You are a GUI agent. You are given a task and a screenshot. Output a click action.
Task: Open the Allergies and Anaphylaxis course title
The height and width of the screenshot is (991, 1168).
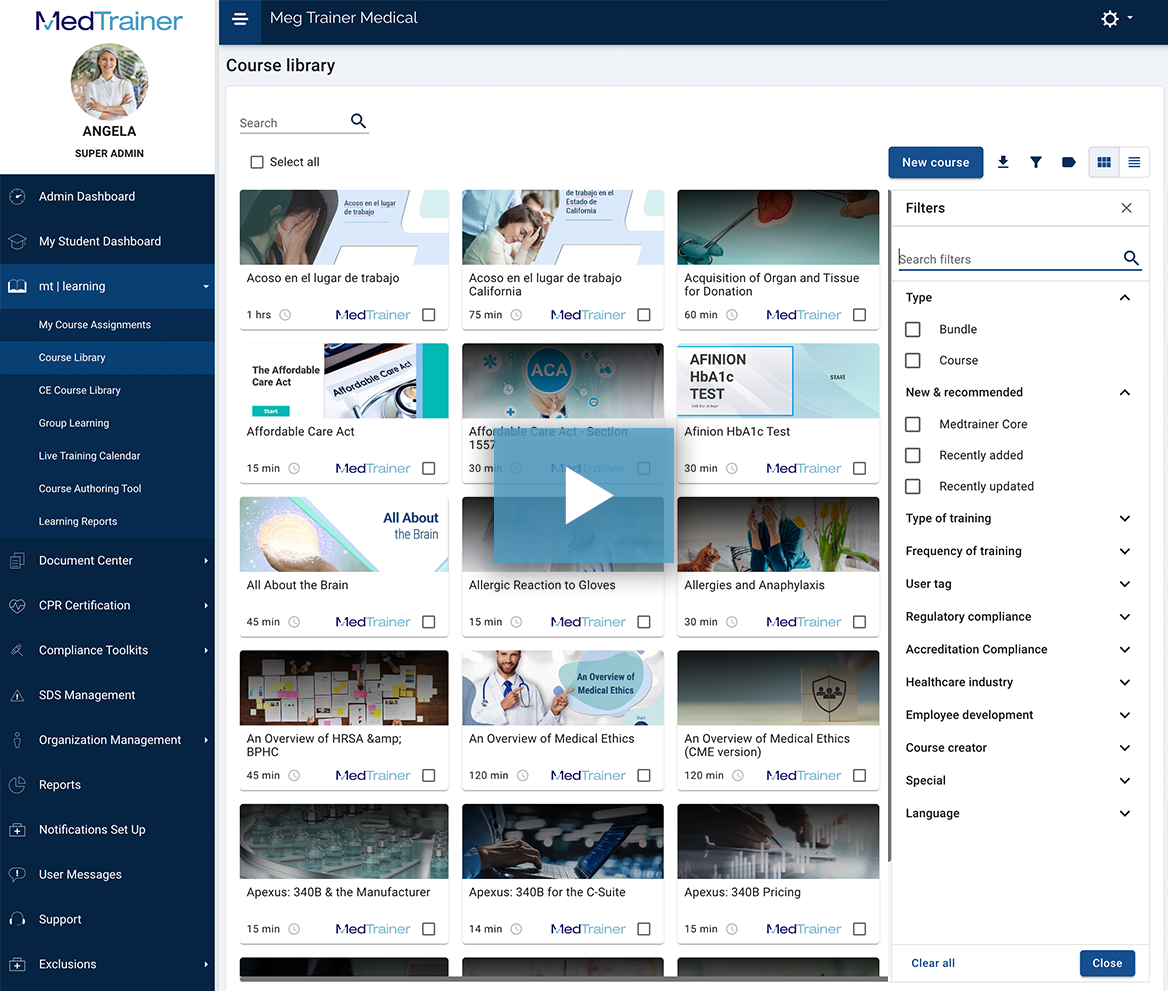click(x=754, y=585)
